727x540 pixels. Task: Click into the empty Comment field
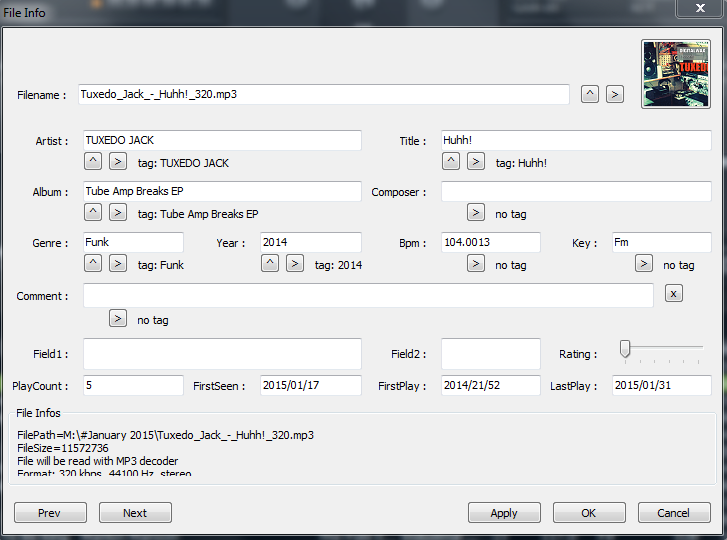[x=368, y=295]
